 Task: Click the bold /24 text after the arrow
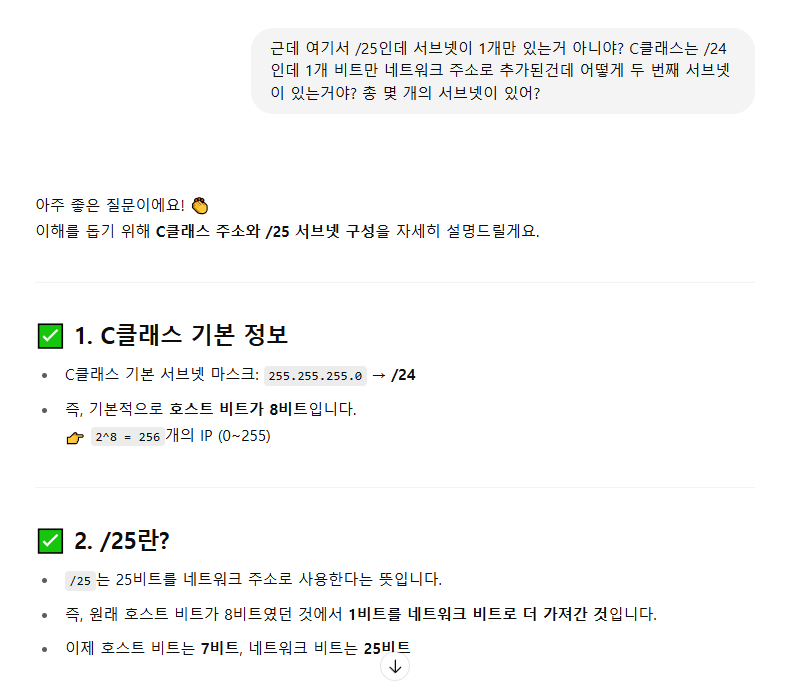(403, 375)
